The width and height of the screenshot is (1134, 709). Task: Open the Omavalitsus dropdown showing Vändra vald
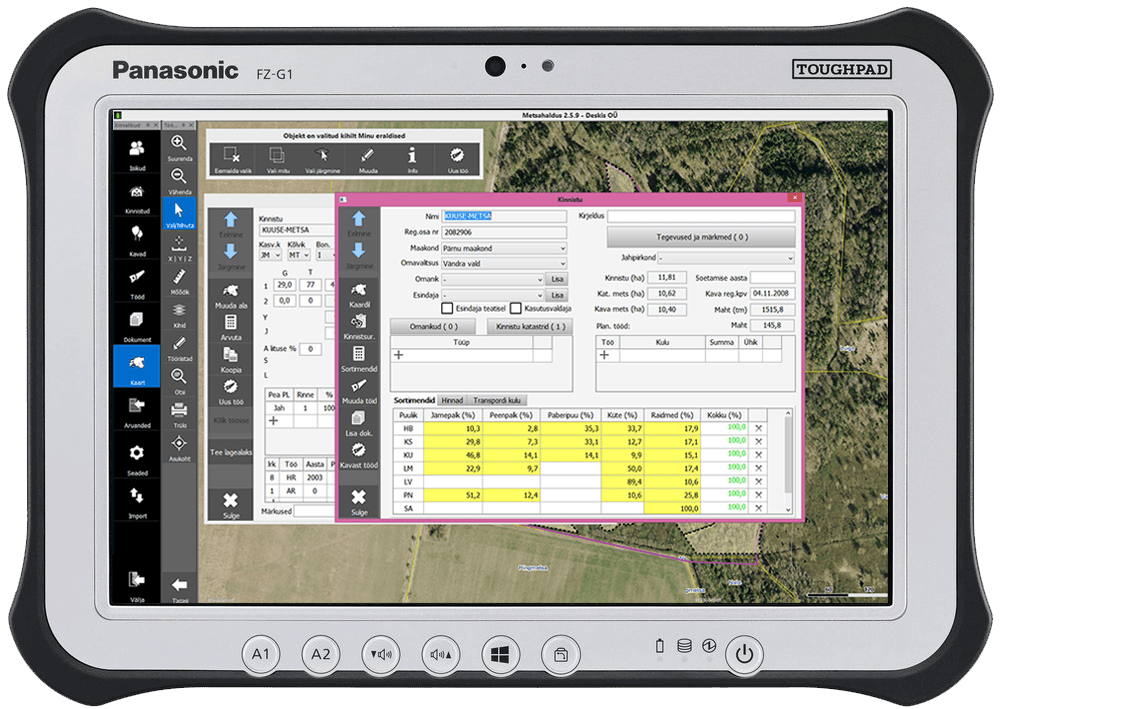(x=504, y=264)
